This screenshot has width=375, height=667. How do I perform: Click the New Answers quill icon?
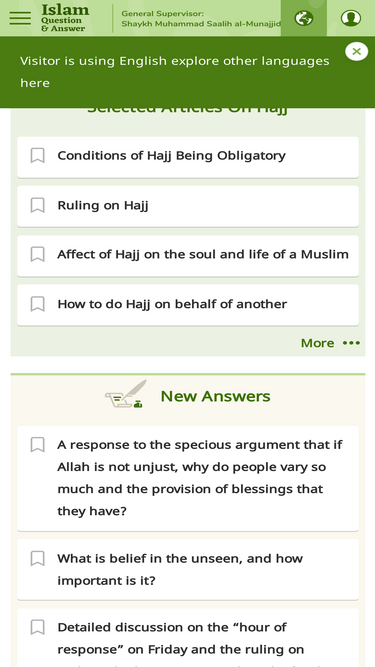pyautogui.click(x=126, y=394)
